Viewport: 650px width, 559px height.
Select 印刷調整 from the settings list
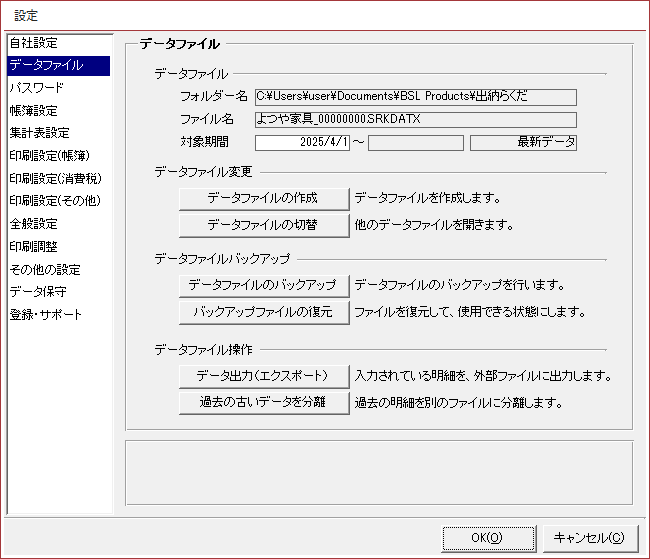tap(34, 246)
